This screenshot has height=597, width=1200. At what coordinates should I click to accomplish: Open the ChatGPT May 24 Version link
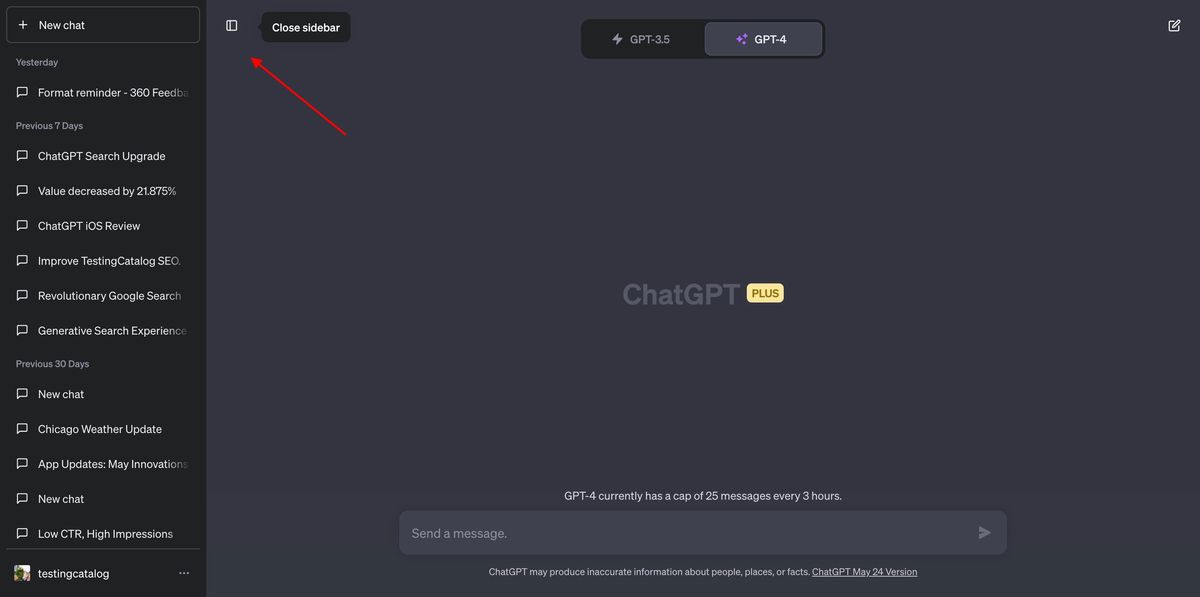[x=864, y=572]
